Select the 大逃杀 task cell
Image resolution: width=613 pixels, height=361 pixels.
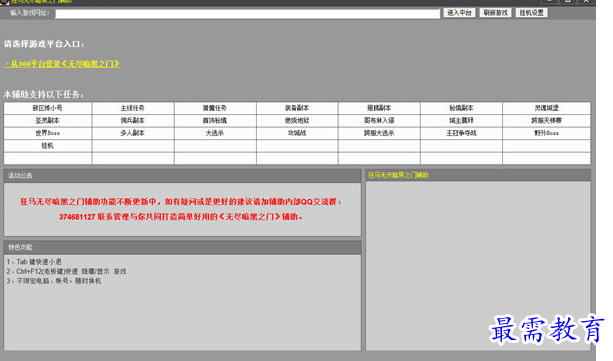(x=215, y=133)
